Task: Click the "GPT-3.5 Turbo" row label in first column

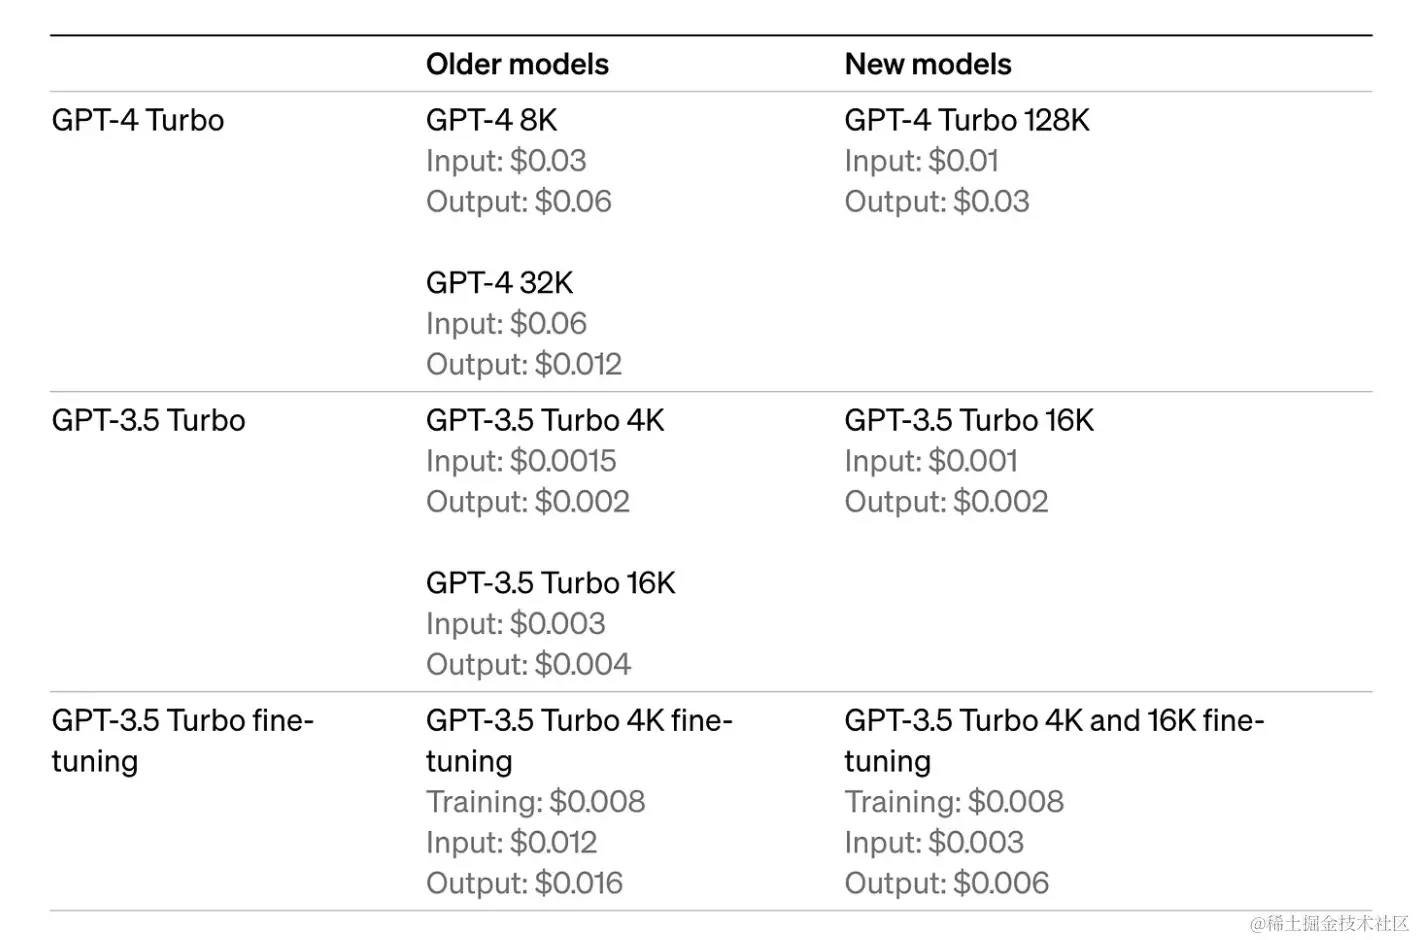Action: click(148, 421)
